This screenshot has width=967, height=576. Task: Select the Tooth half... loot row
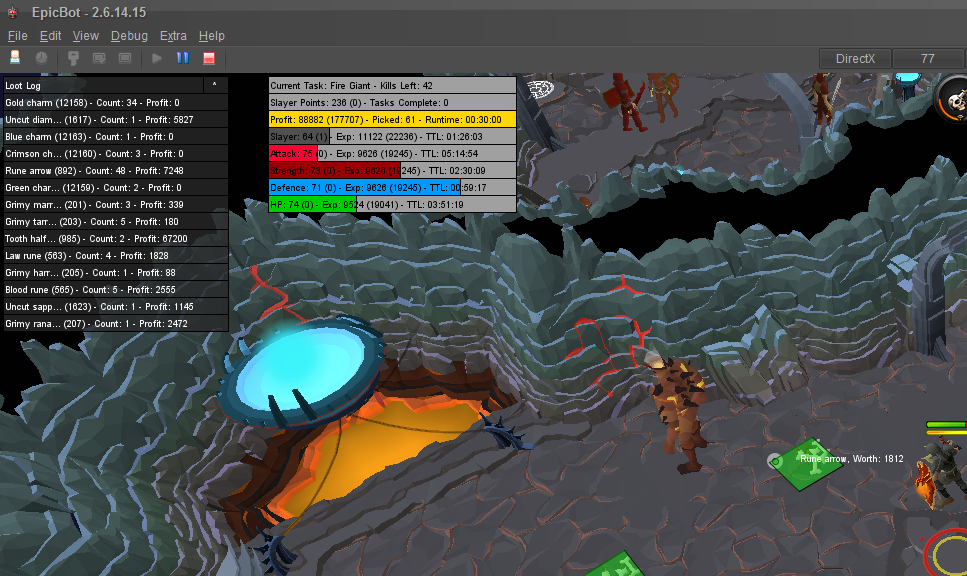tap(116, 238)
